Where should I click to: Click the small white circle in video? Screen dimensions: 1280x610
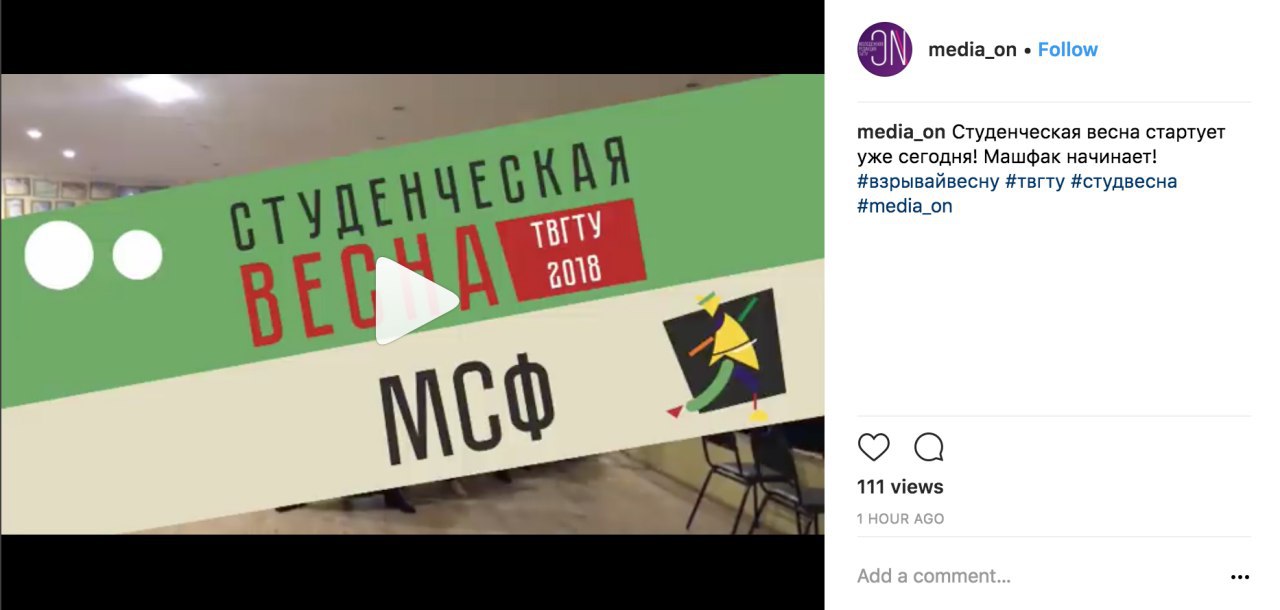[x=137, y=255]
